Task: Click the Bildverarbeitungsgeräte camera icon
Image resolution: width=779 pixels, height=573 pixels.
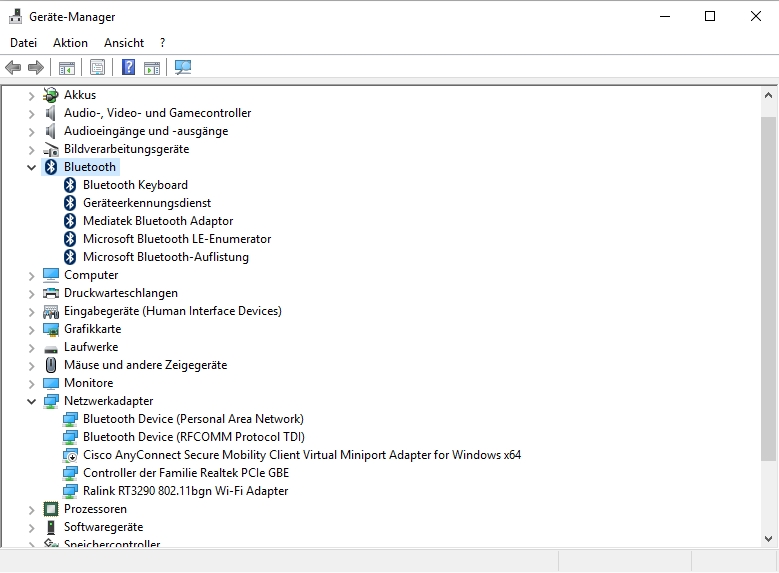Action: 51,149
